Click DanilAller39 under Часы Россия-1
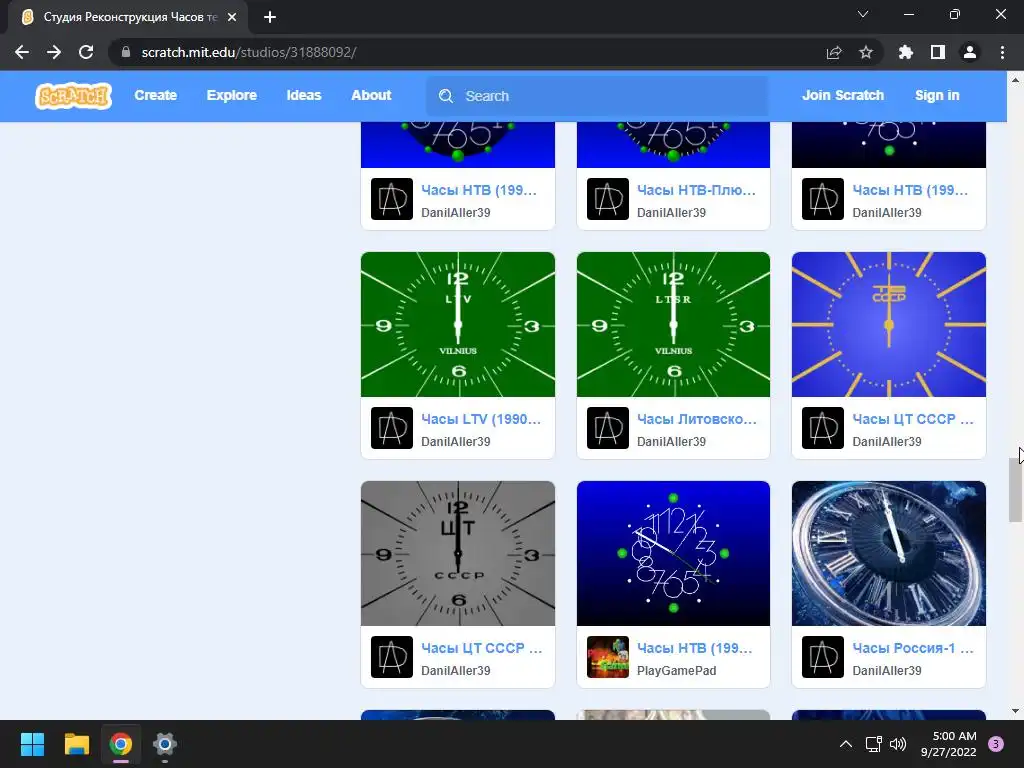The image size is (1024, 768). (887, 671)
